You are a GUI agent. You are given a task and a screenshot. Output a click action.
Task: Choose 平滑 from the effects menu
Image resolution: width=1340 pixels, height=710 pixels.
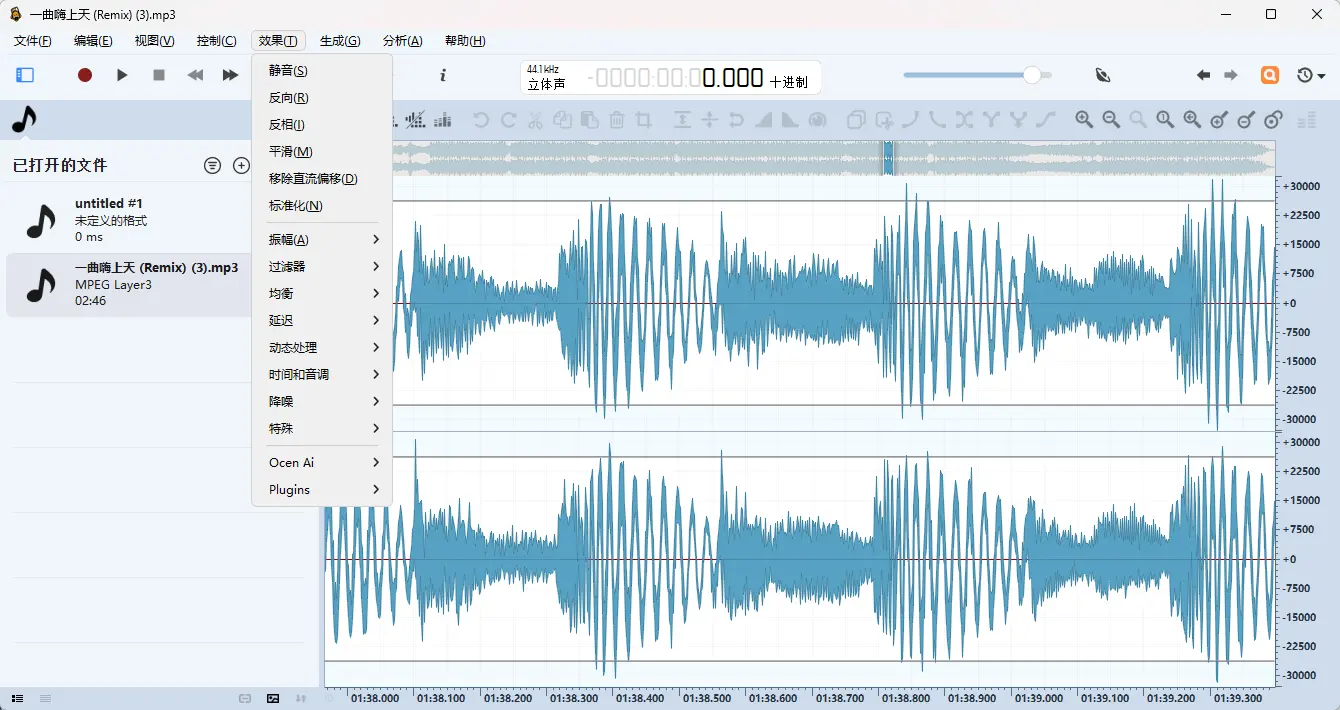tap(322, 152)
